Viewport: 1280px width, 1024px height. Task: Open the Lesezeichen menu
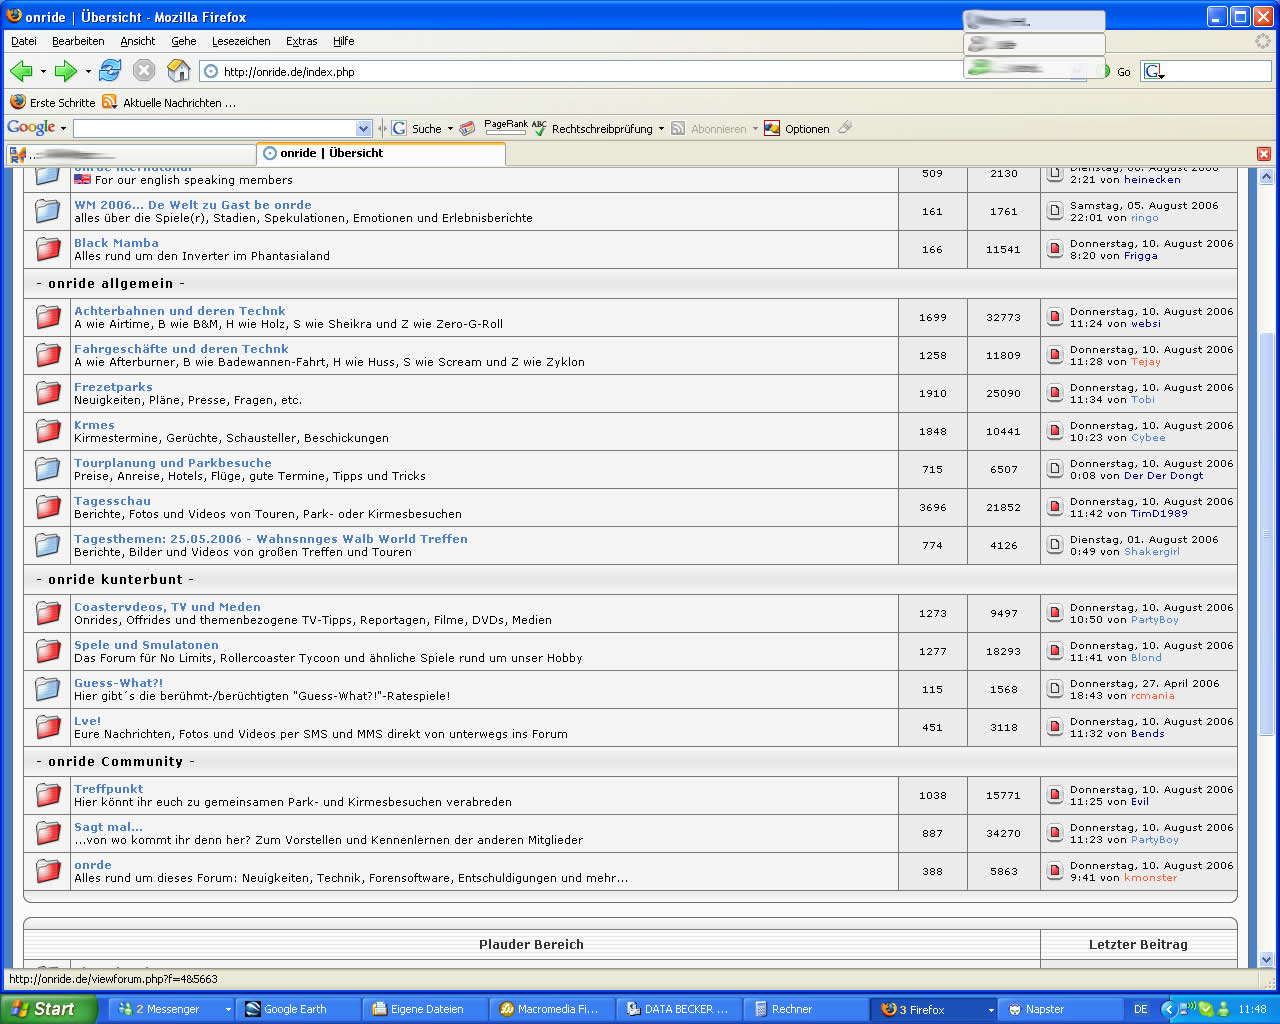241,41
